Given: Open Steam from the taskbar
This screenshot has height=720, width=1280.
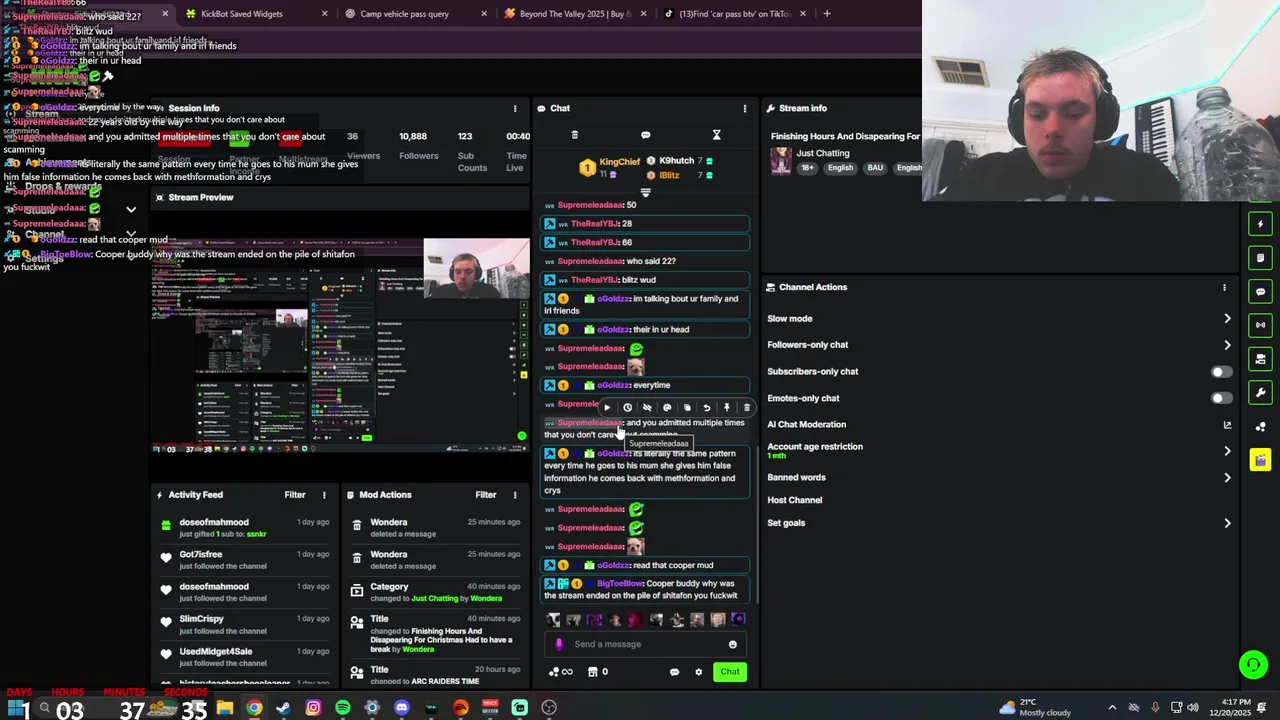Looking at the screenshot, I should [284, 708].
